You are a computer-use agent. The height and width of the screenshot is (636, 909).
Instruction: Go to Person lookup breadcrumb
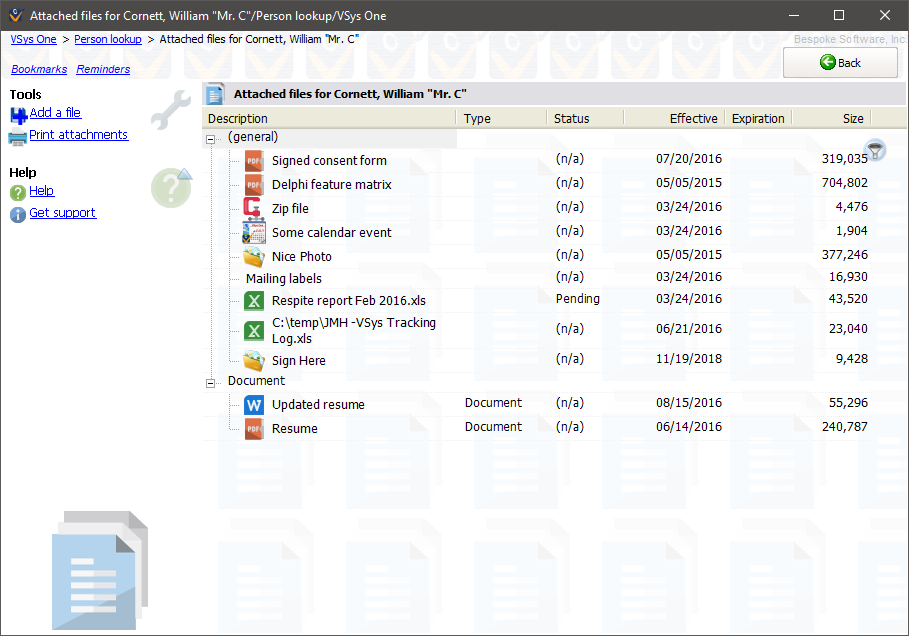108,39
